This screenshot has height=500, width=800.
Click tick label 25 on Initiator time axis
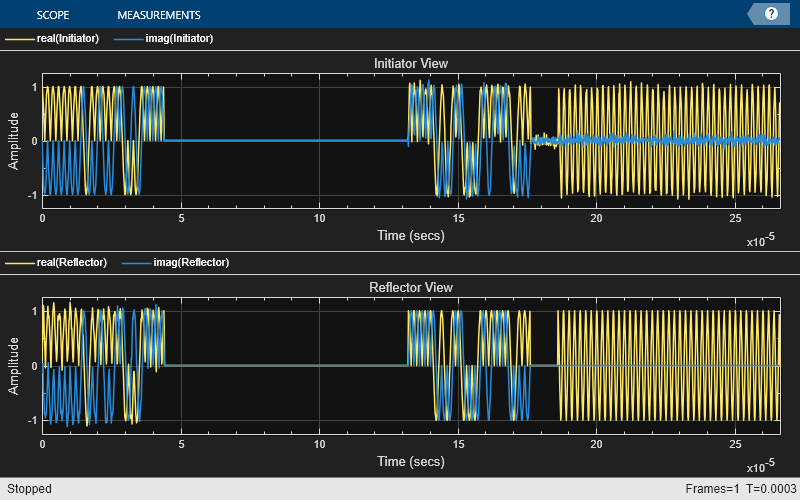tap(735, 218)
